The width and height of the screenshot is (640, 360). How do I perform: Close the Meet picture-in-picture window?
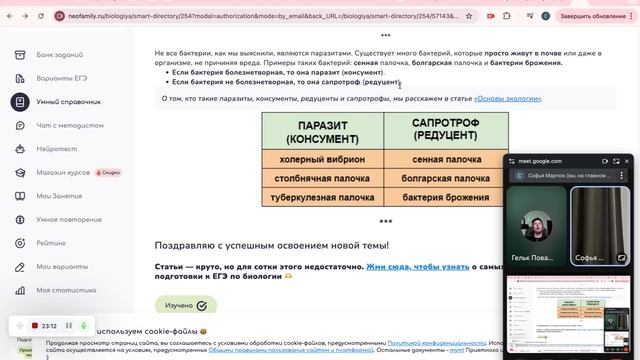pyautogui.click(x=627, y=161)
